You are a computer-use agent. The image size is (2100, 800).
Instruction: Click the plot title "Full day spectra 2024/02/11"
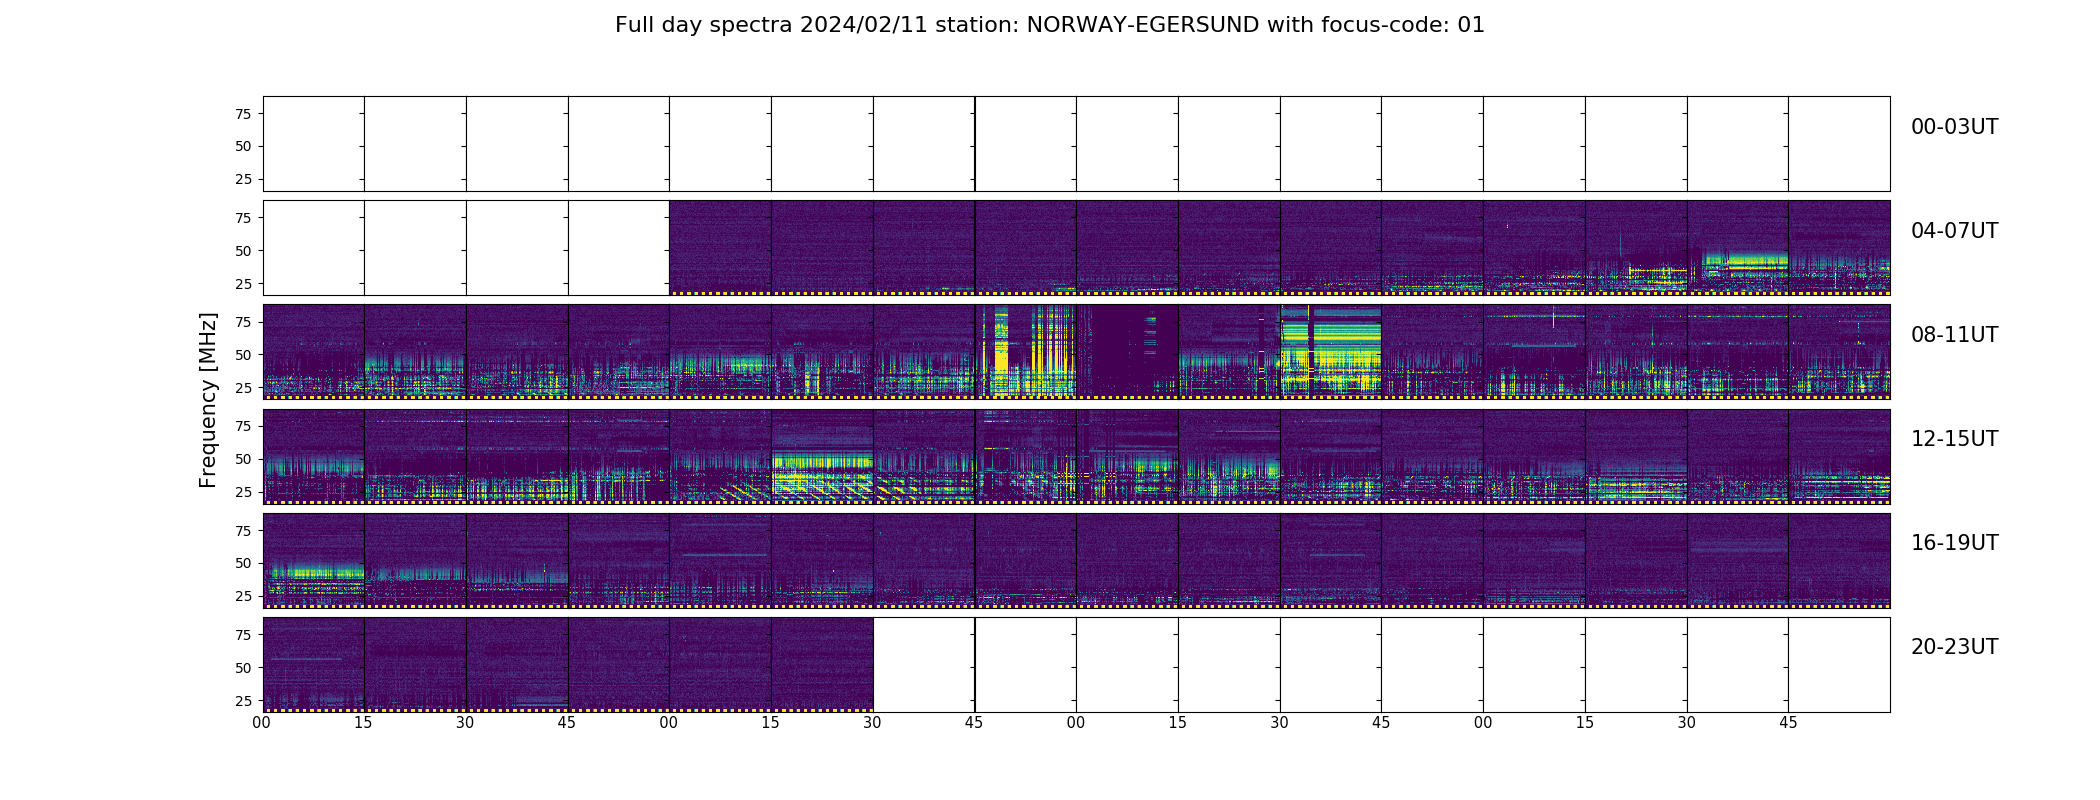pyautogui.click(x=771, y=25)
